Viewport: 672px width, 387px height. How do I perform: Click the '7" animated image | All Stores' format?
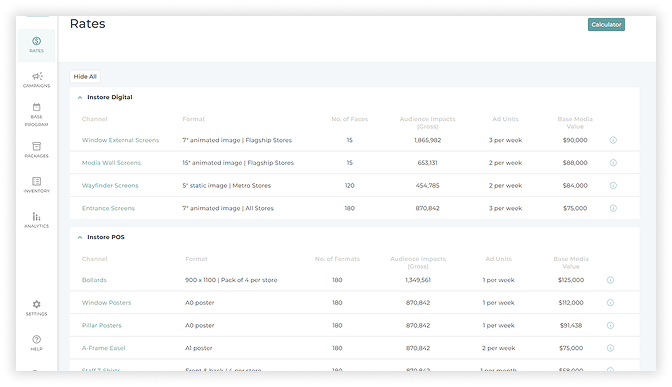tap(228, 208)
